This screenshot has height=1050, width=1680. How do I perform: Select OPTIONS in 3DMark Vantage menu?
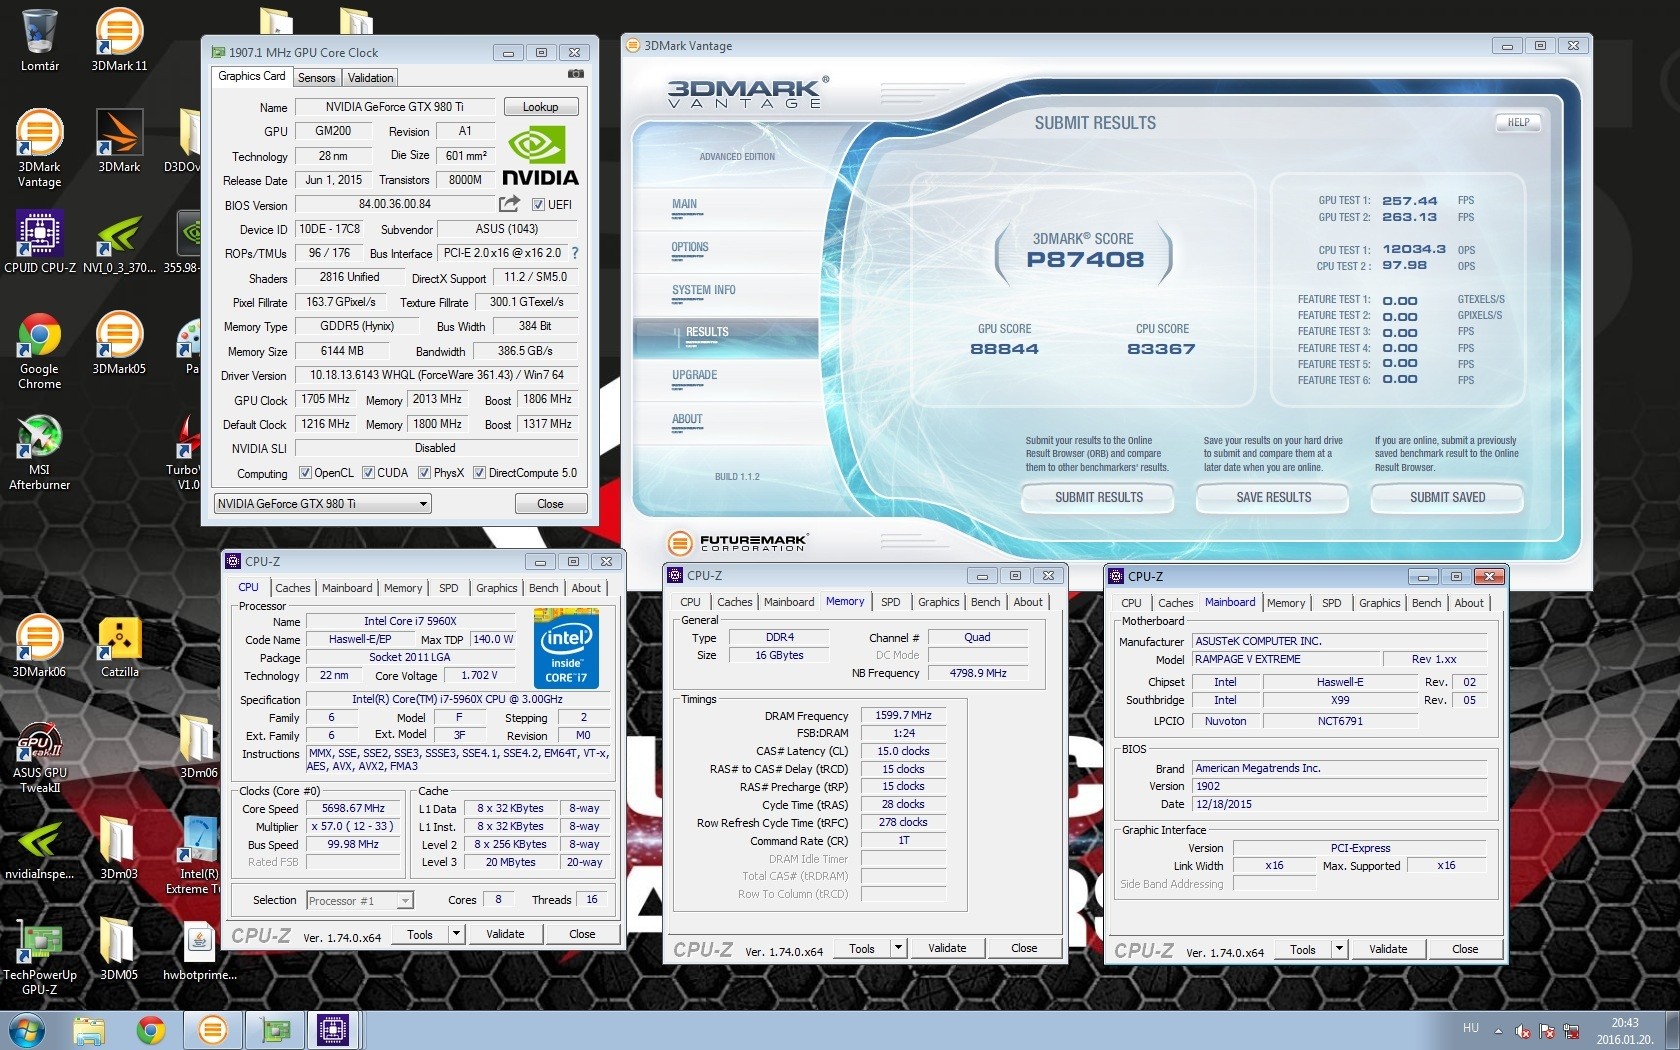pos(690,247)
